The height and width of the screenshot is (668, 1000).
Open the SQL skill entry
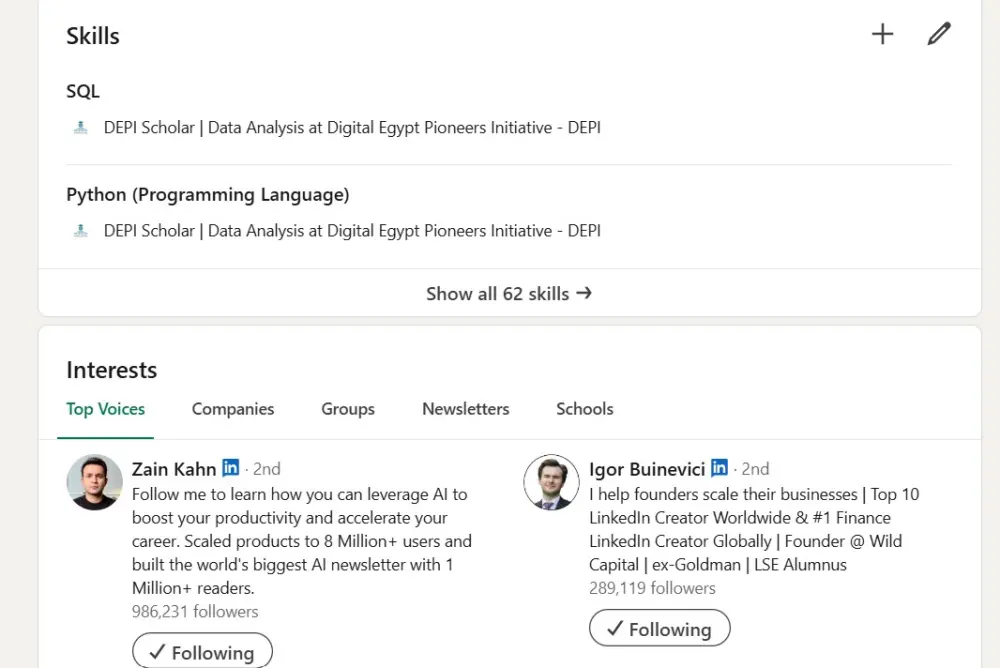82,91
